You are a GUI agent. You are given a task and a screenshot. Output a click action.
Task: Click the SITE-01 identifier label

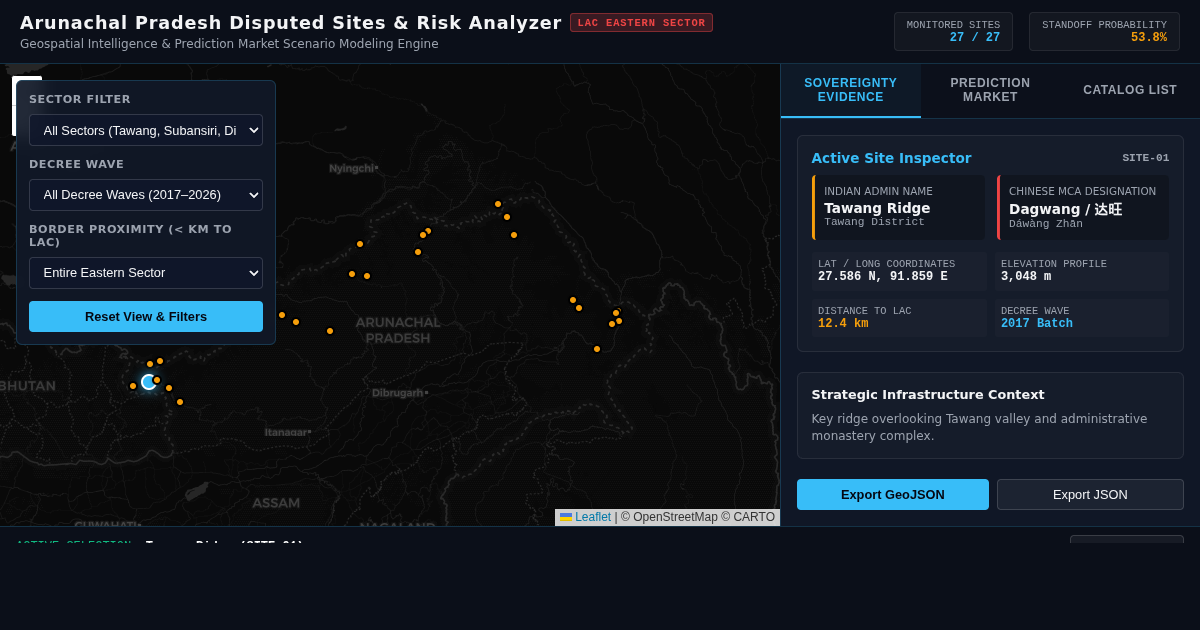[x=1146, y=158]
